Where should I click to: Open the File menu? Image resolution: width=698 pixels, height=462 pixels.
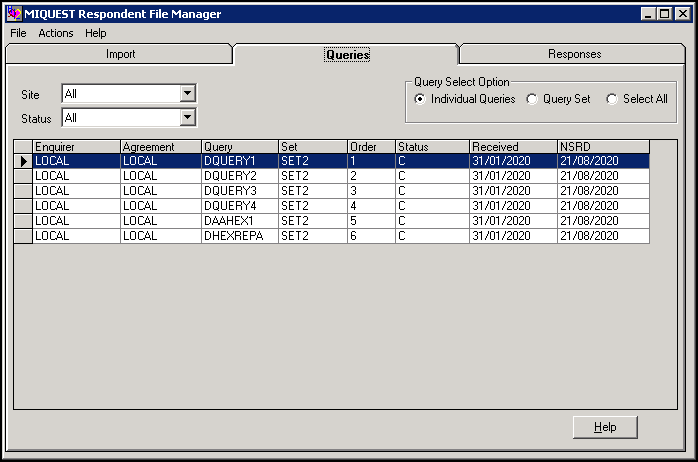18,33
